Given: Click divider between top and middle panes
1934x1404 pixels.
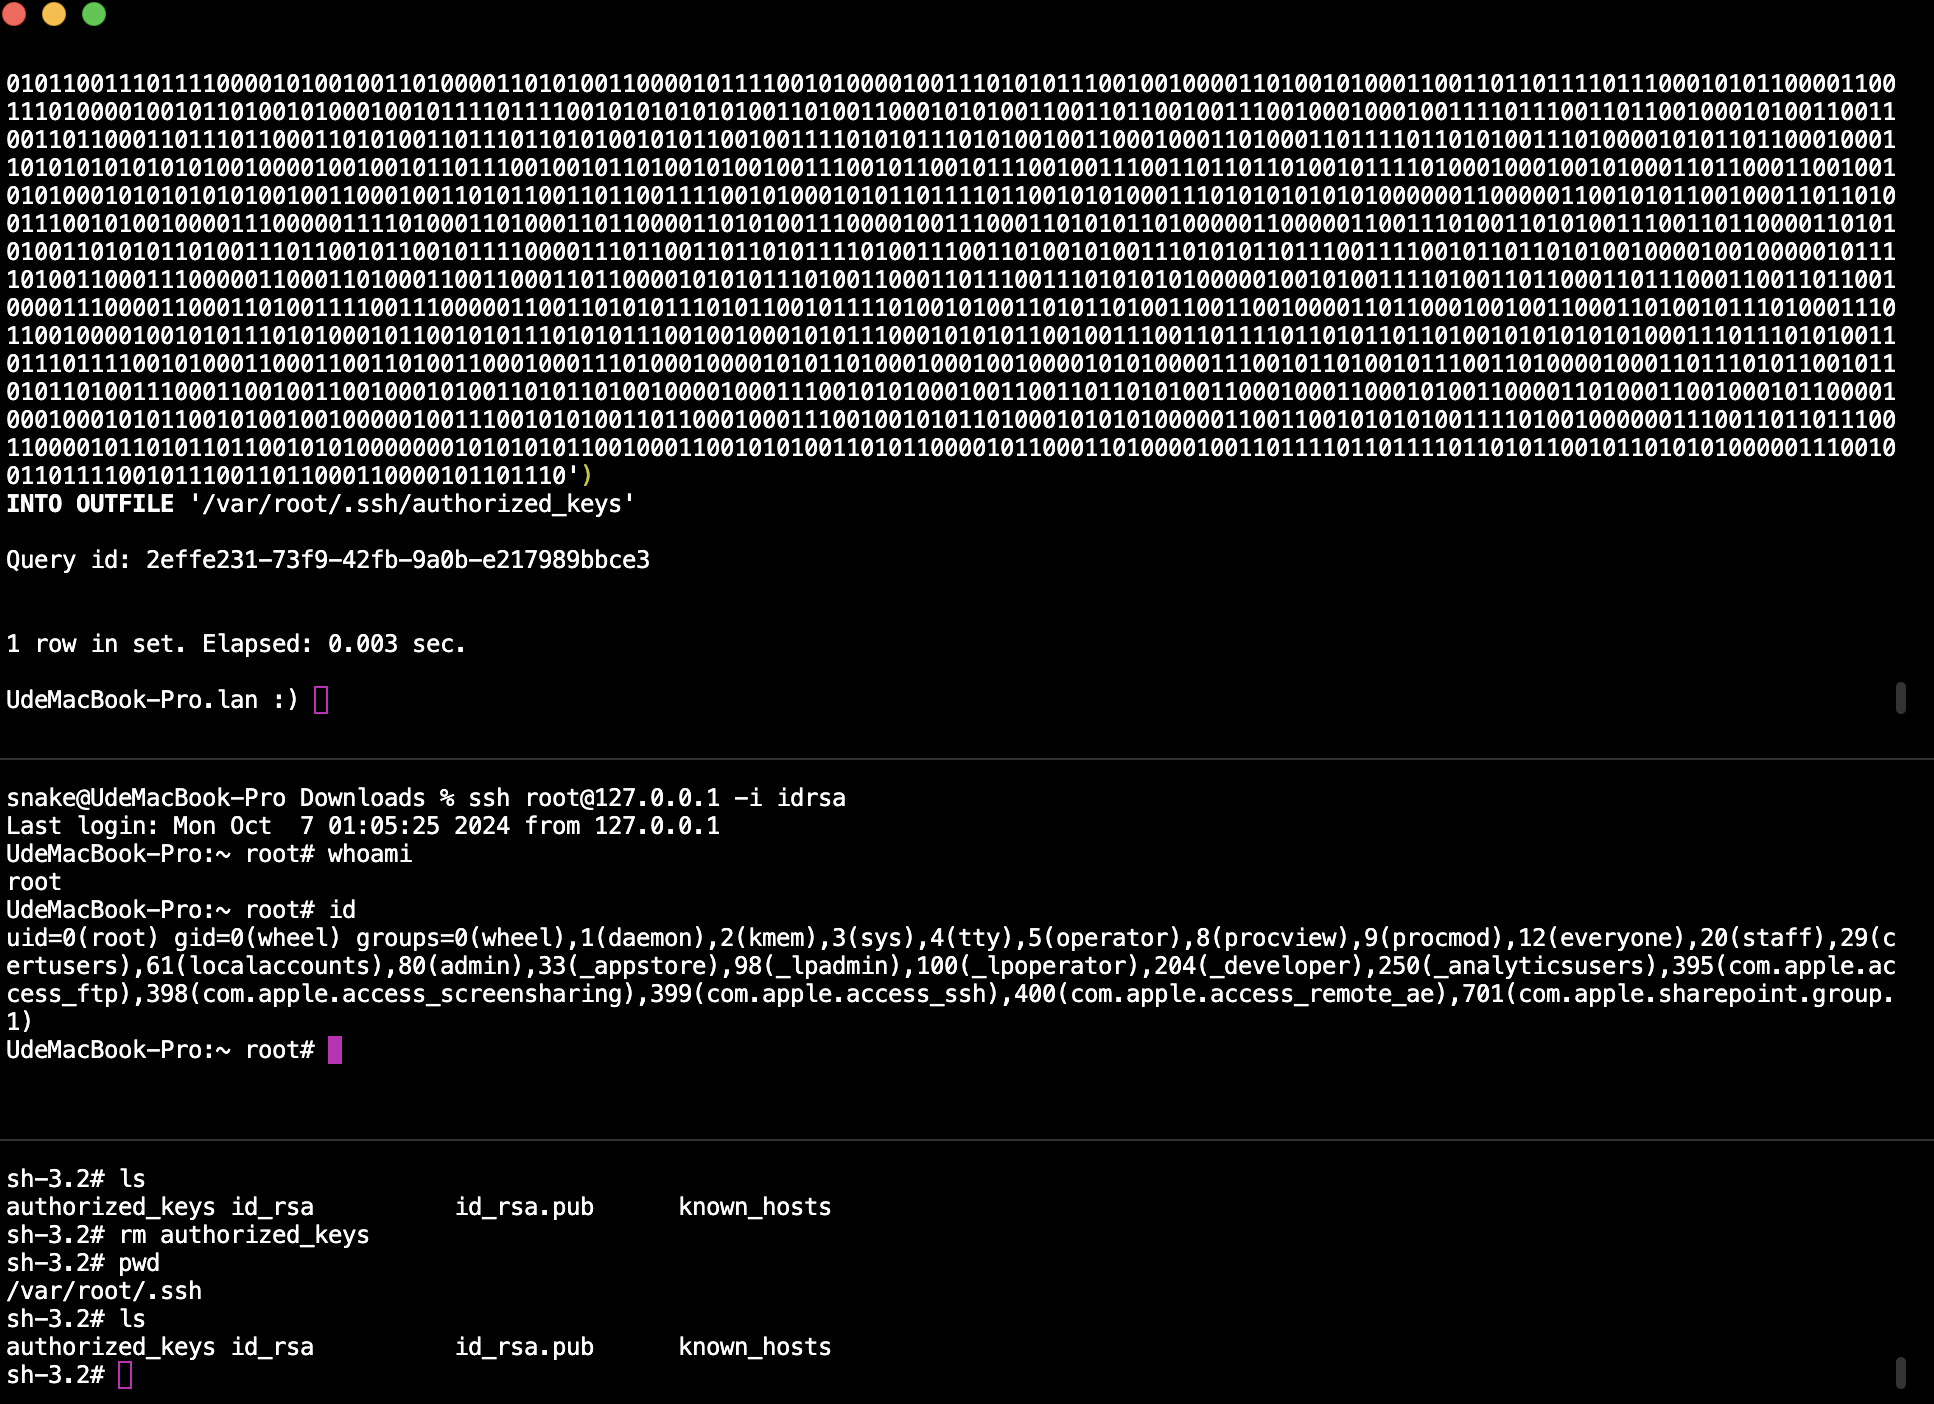Looking at the screenshot, I should click(x=966, y=759).
